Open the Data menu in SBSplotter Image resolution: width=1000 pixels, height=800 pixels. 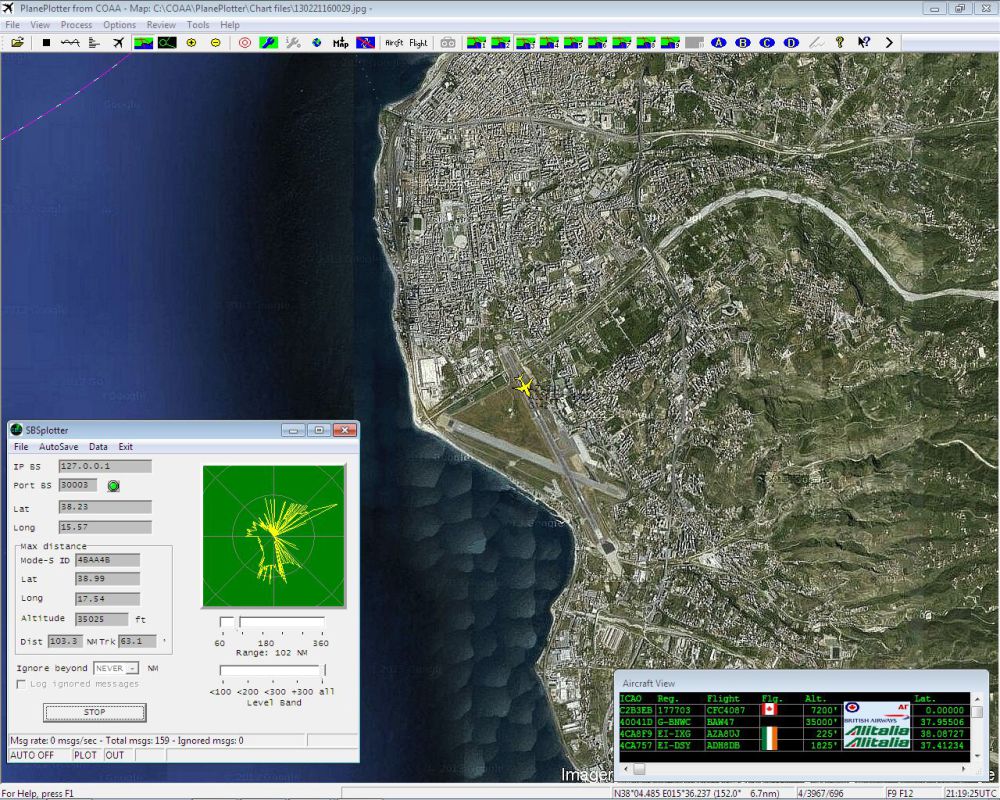(x=98, y=447)
